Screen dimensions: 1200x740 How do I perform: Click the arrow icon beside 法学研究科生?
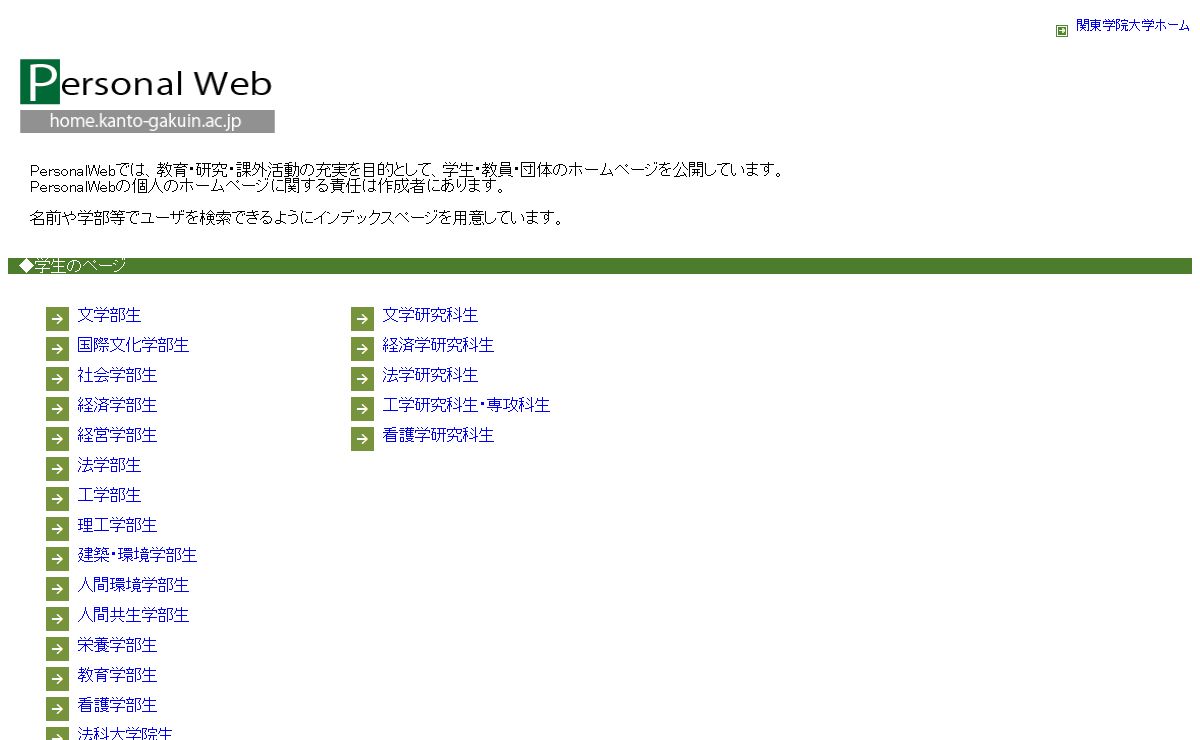362,379
